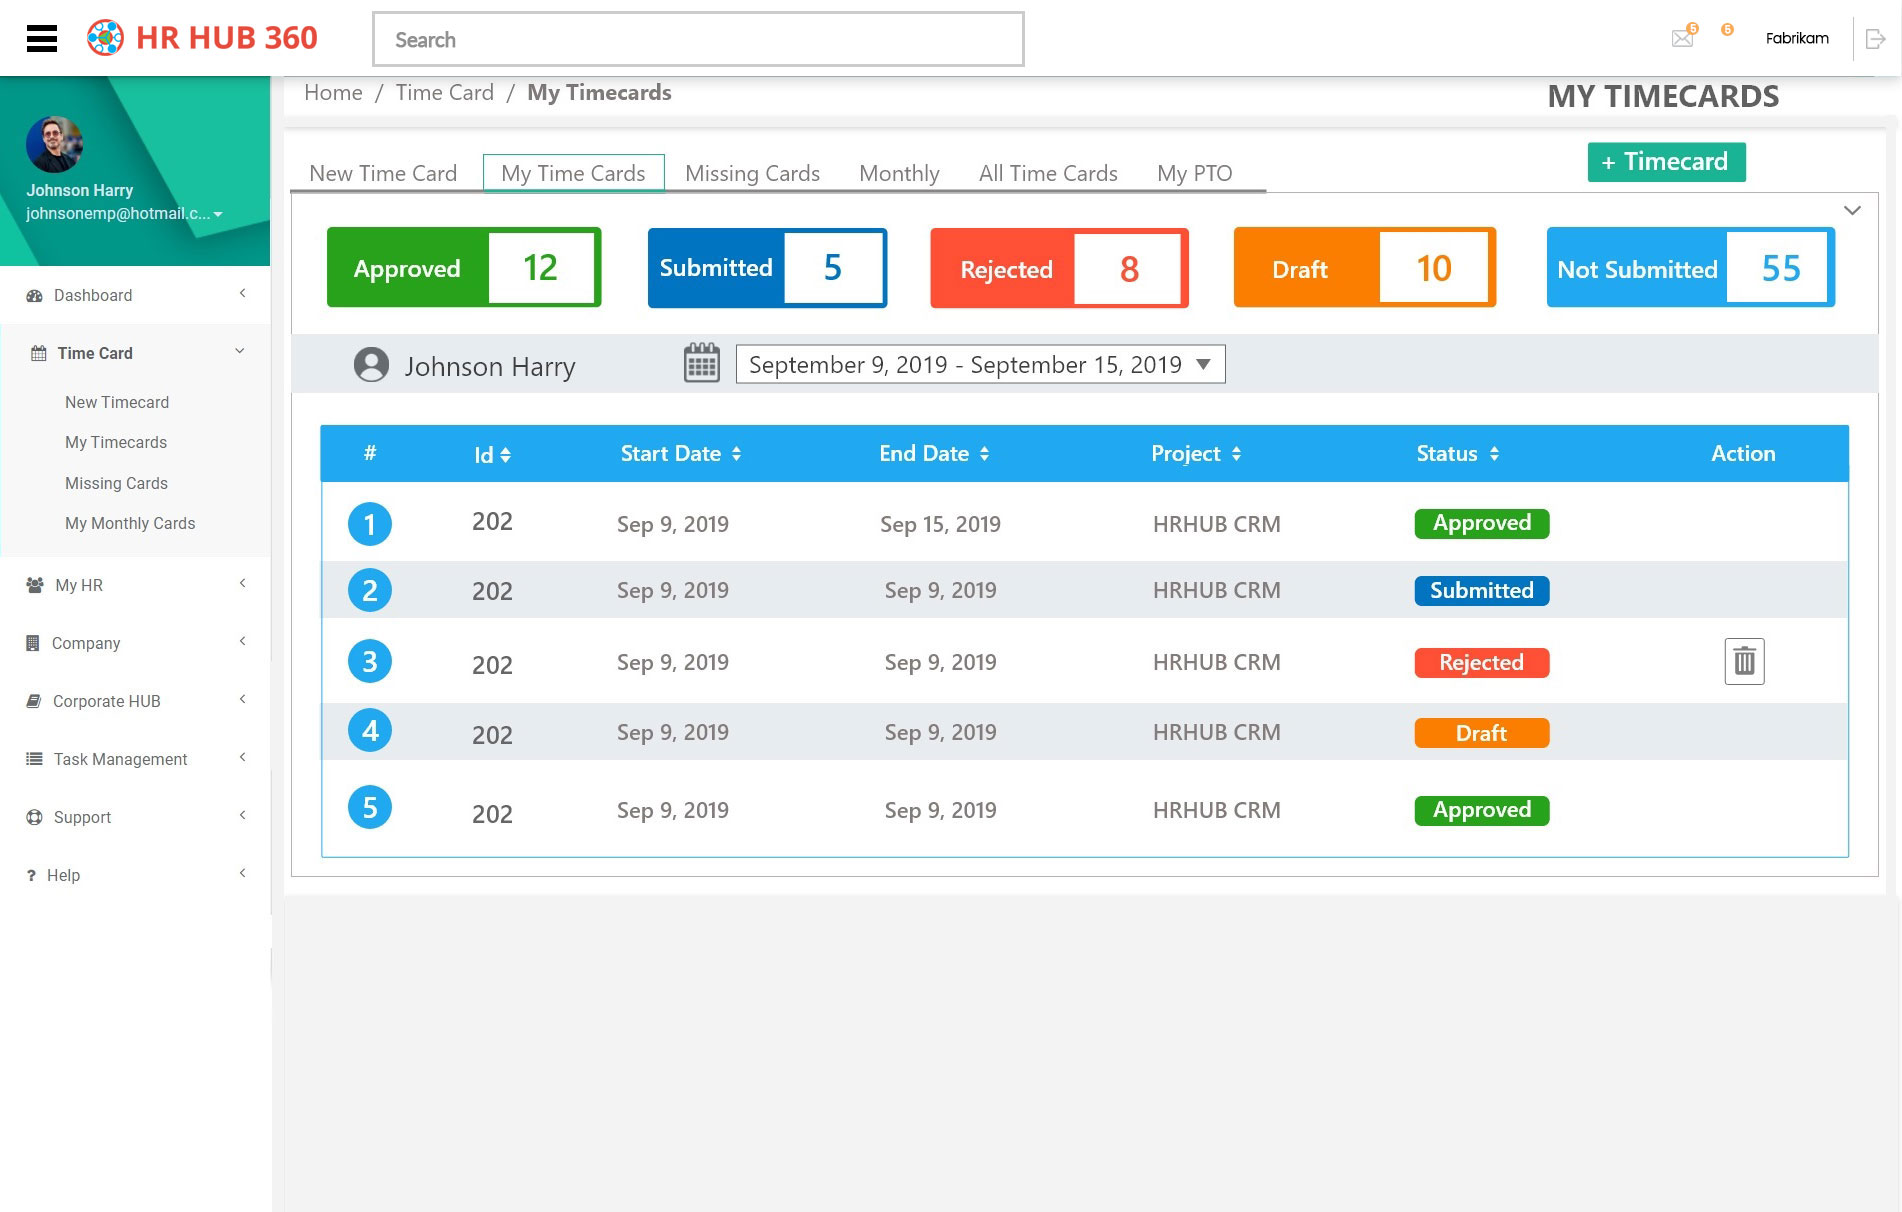Filter by the Rejected 8 card
The width and height of the screenshot is (1902, 1212).
[1059, 268]
